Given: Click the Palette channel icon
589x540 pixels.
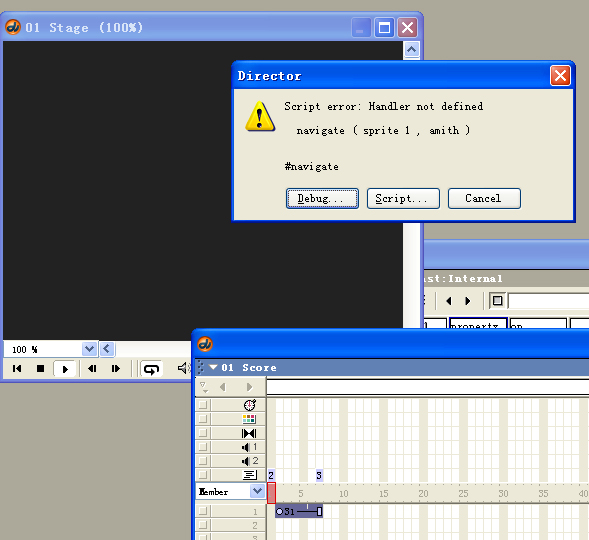Looking at the screenshot, I should 249,419.
